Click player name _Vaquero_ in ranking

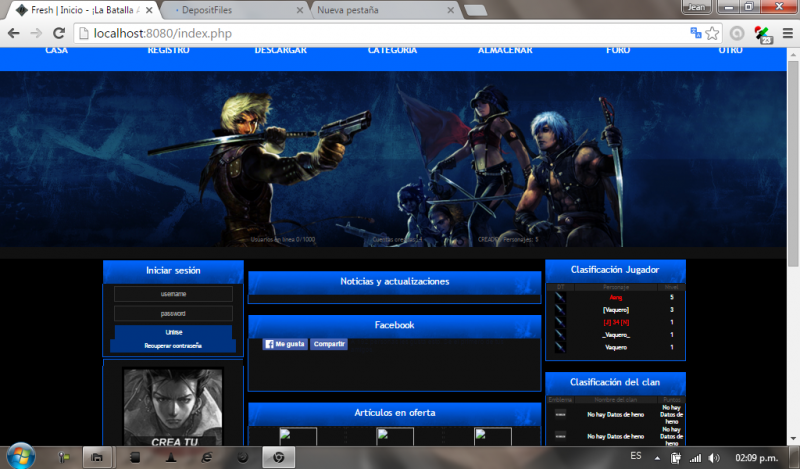[616, 335]
